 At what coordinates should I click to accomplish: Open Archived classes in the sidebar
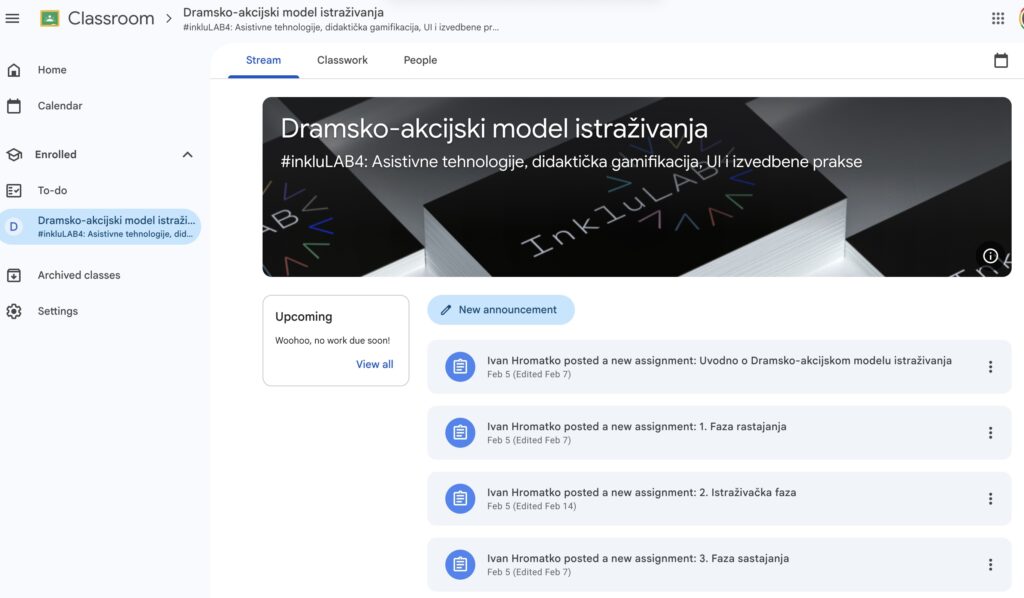(x=78, y=275)
